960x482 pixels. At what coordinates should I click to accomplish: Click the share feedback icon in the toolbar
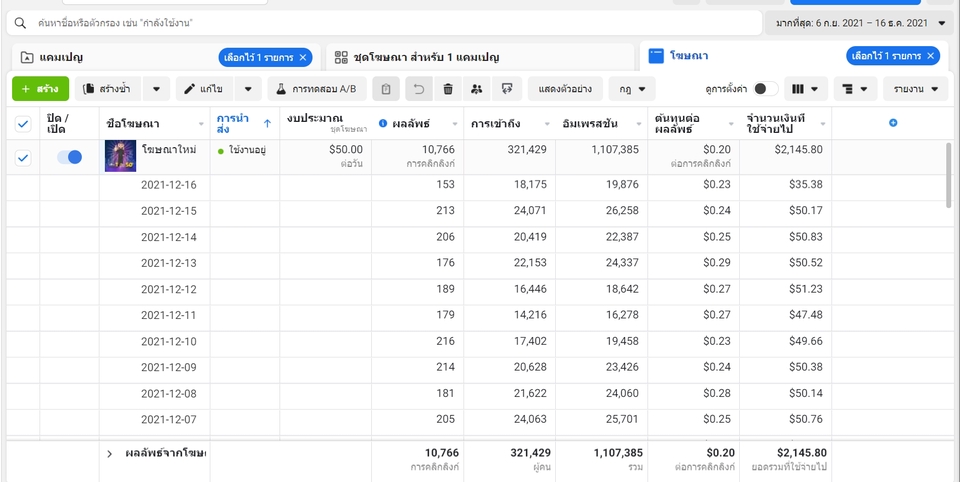(507, 89)
